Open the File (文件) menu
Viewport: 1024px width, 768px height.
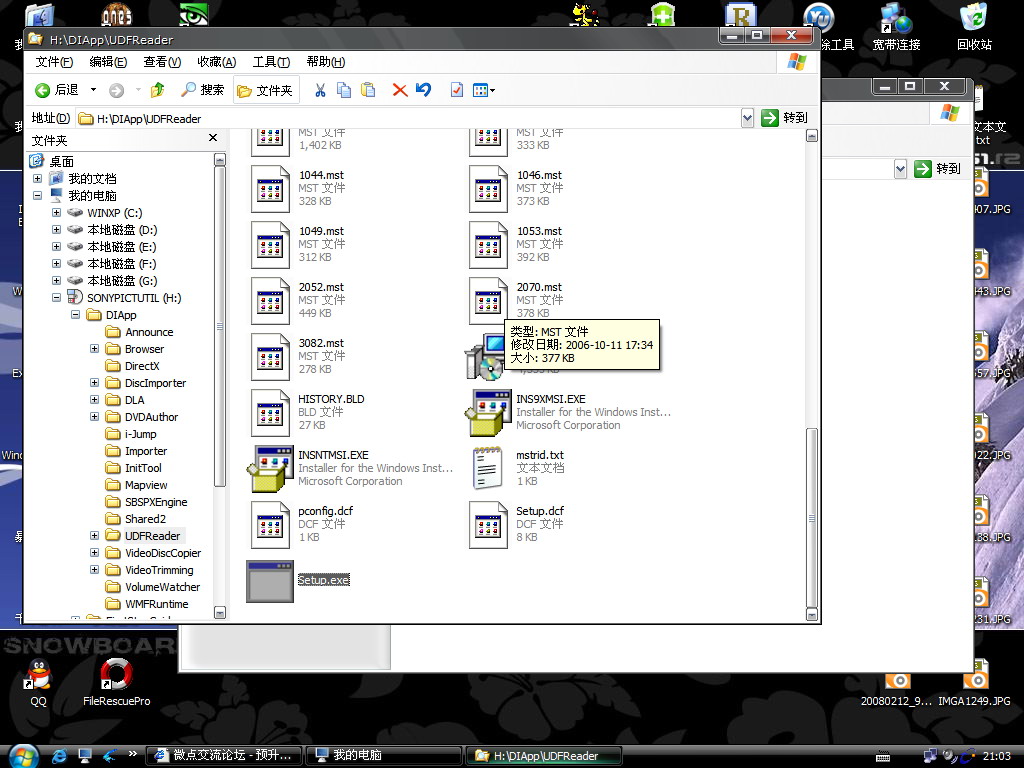54,62
